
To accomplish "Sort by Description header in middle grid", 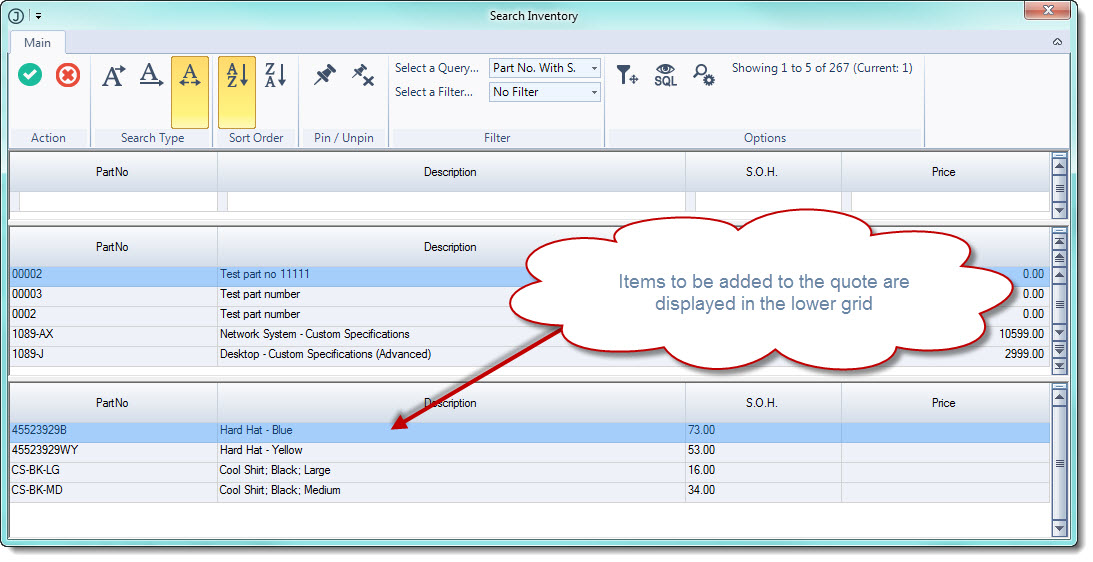I will coord(450,247).
